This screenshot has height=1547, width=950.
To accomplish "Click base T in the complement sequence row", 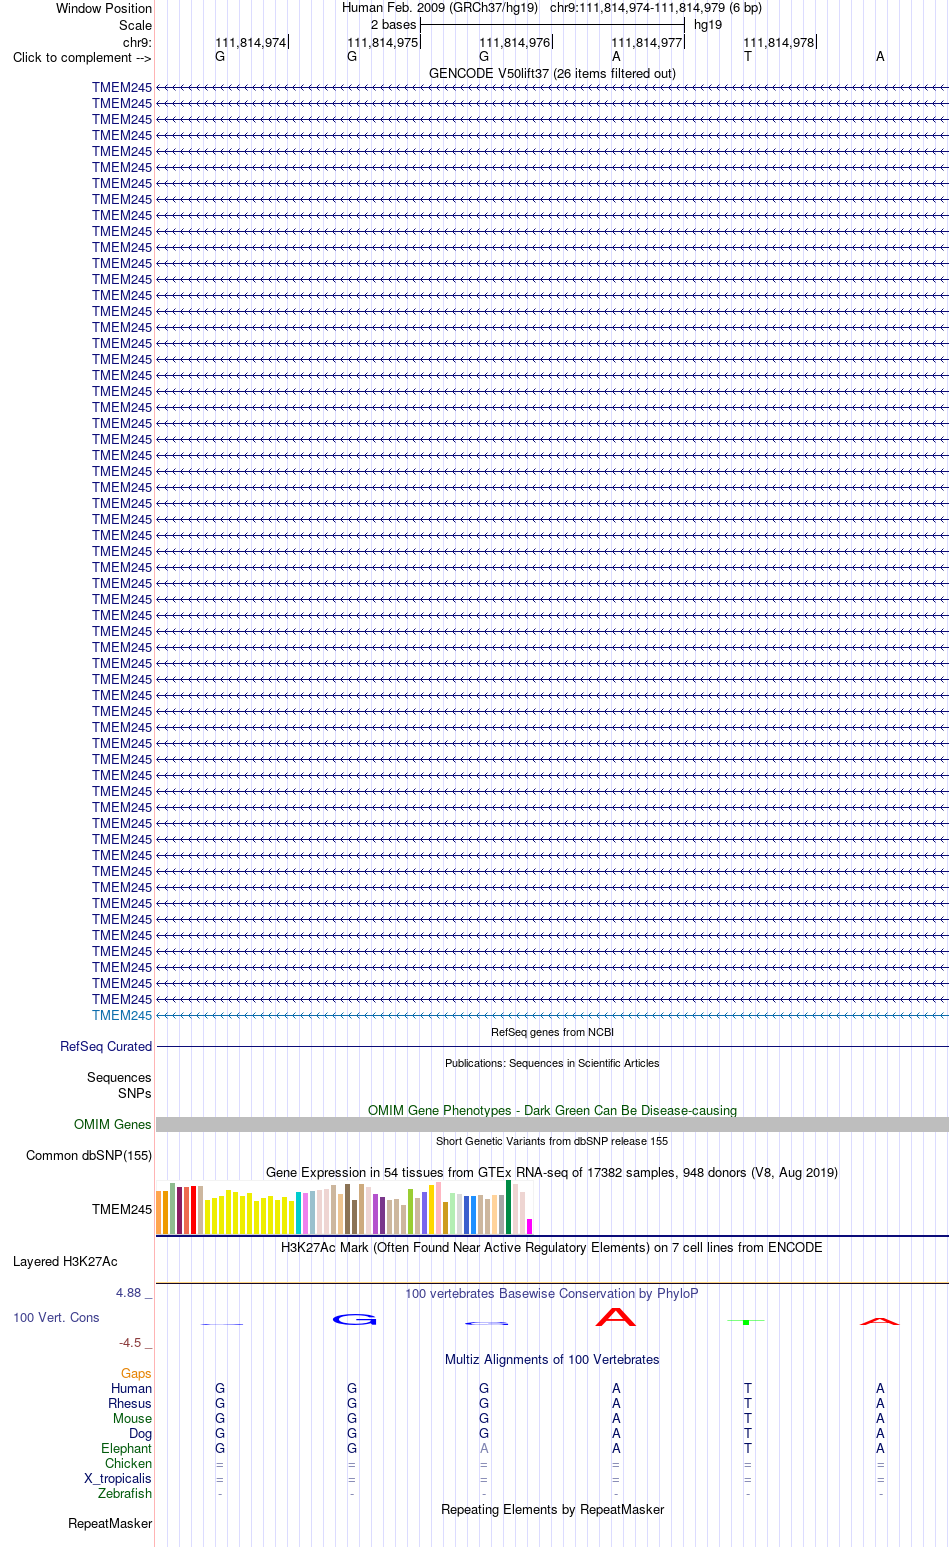I will click(x=748, y=57).
